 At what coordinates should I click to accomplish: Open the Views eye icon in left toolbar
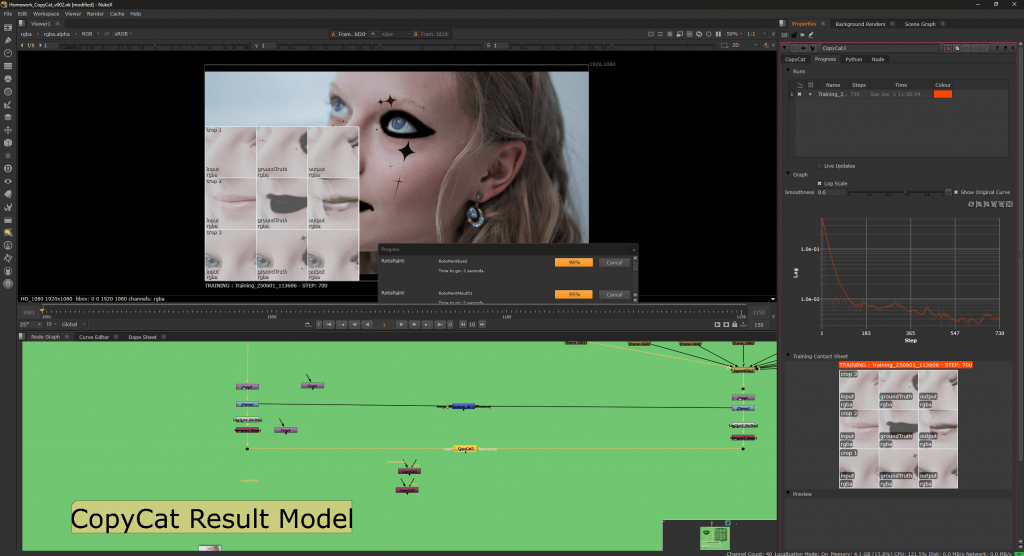(8, 182)
